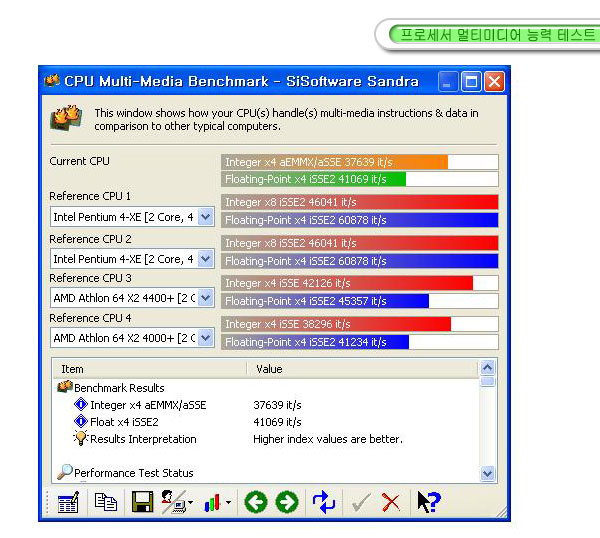Click the light bulb Results Interpretation icon
Screen dimensions: 600x538
pyautogui.click(x=81, y=439)
